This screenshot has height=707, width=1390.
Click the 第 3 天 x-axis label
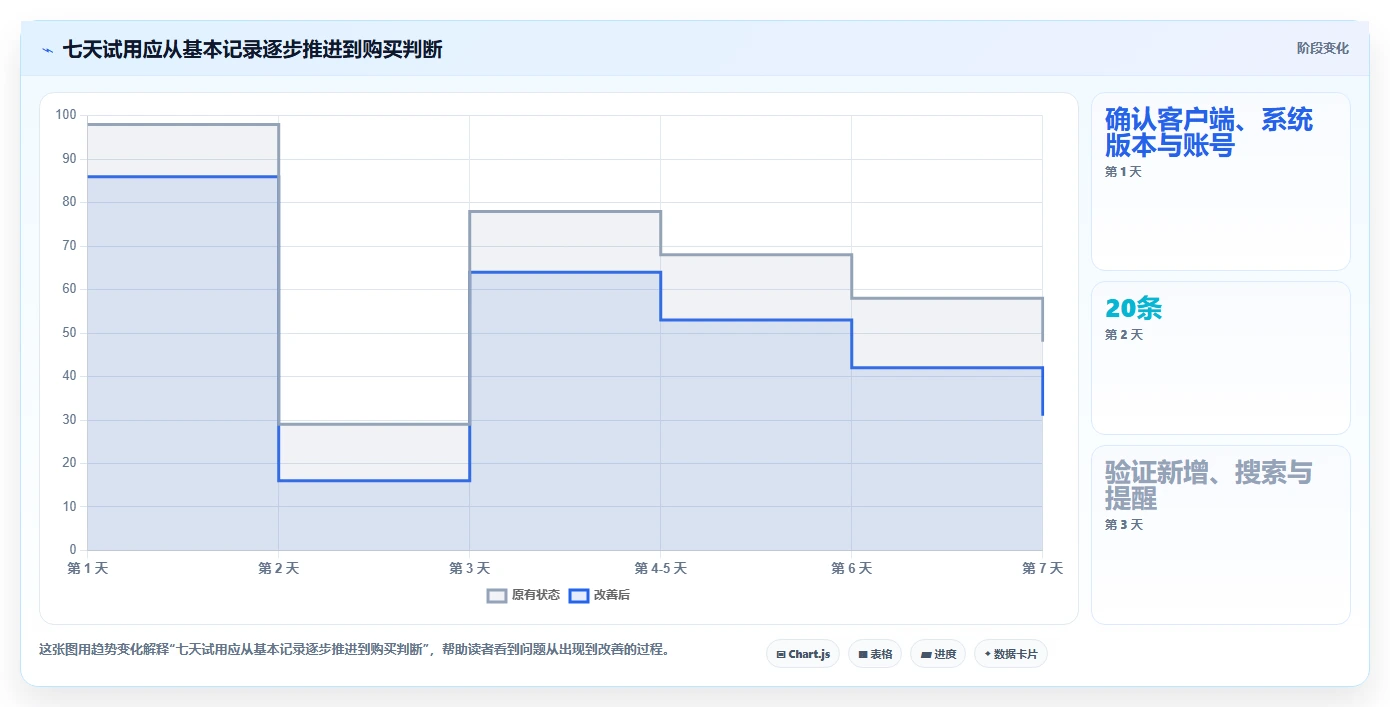tap(469, 568)
